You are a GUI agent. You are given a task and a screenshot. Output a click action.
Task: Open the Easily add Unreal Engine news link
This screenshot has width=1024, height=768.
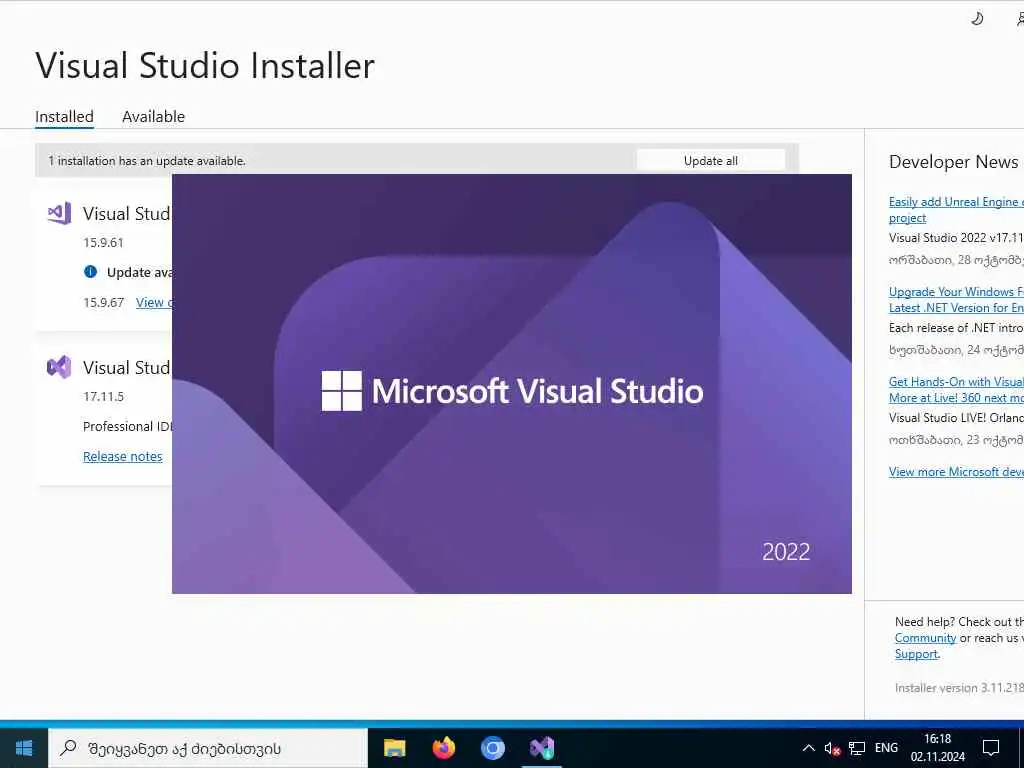pyautogui.click(x=956, y=210)
